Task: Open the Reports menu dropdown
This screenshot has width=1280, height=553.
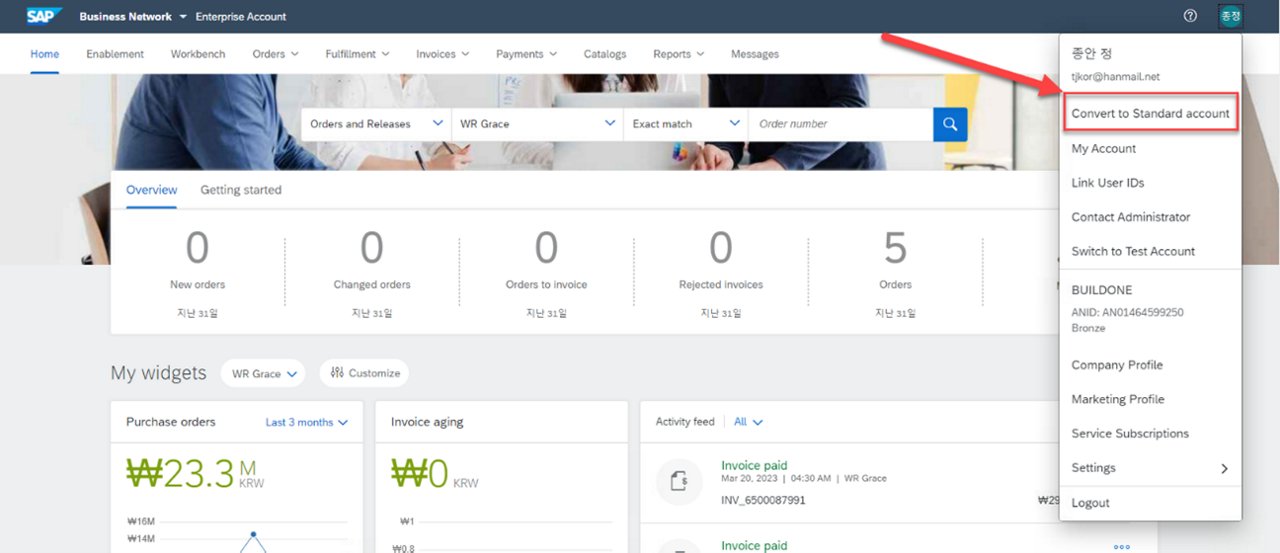Action: click(678, 54)
